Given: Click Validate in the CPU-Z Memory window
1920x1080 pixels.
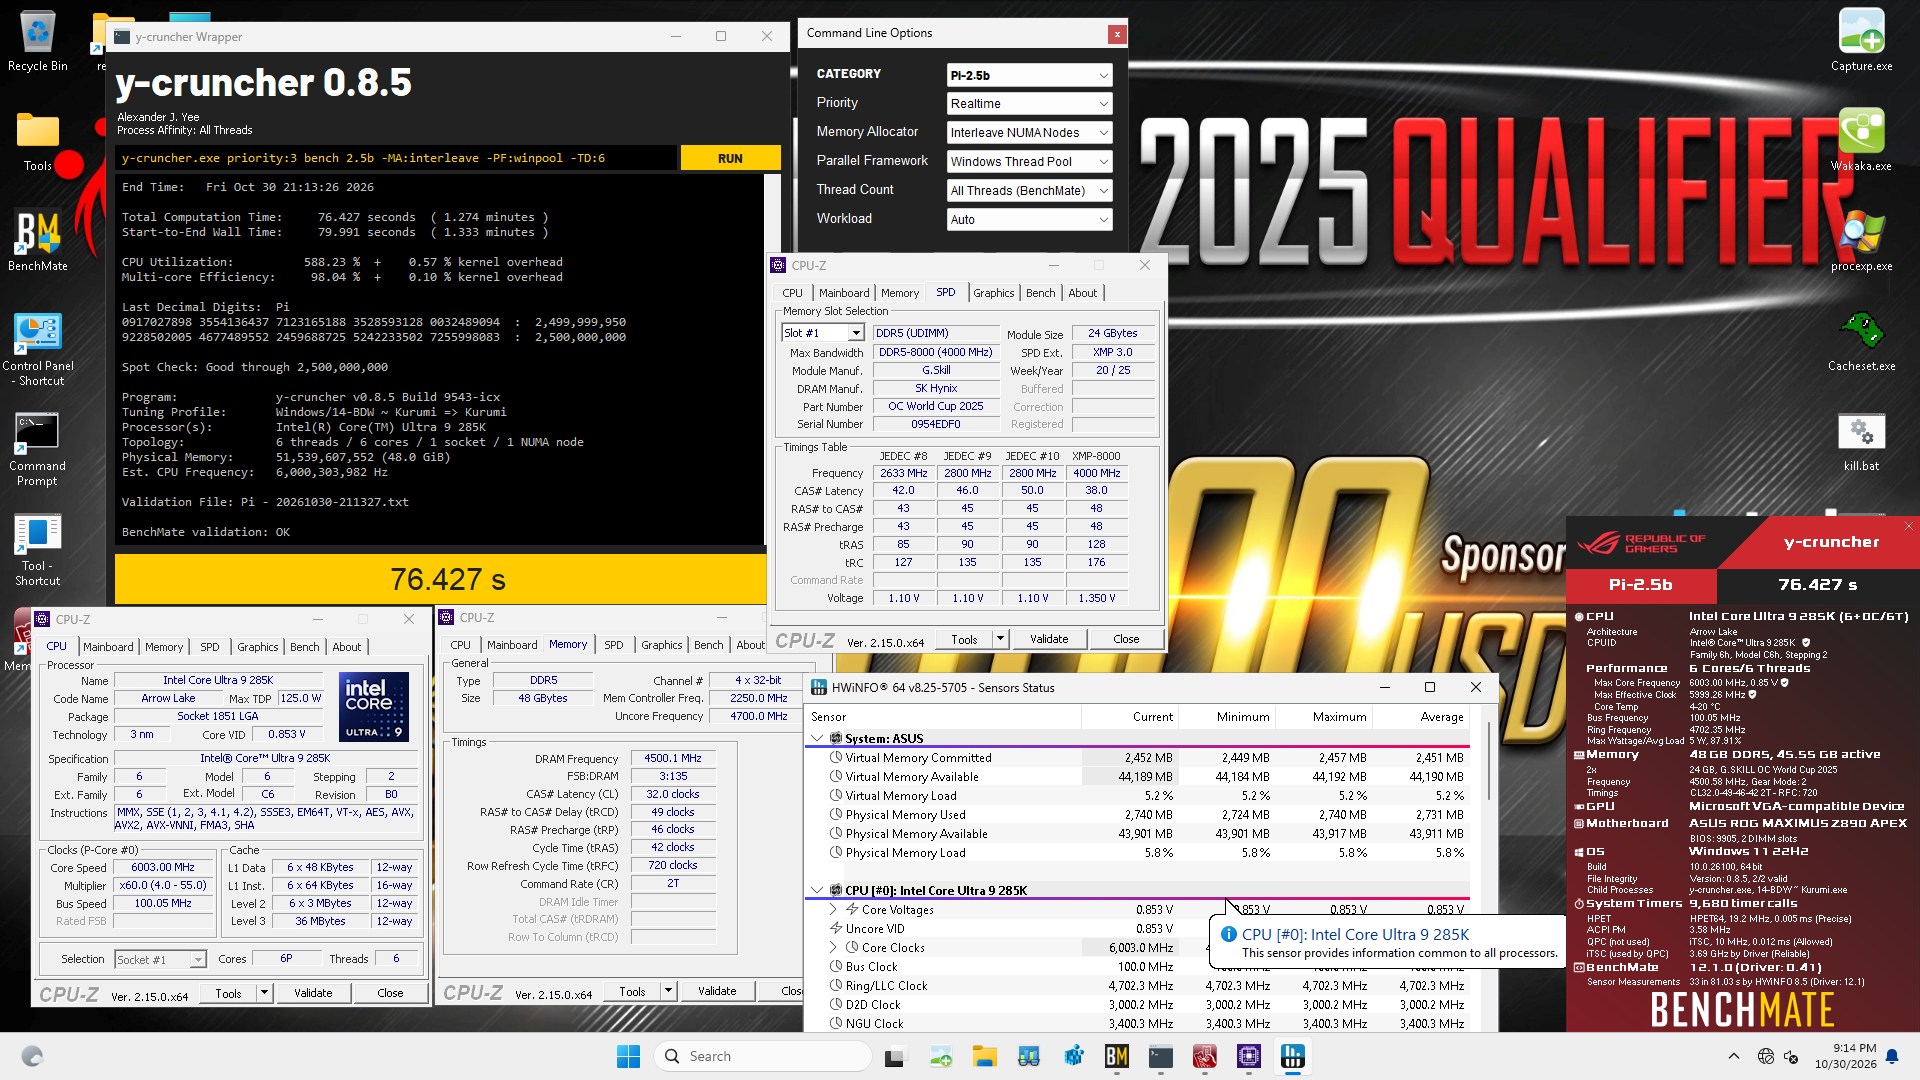Looking at the screenshot, I should (717, 991).
